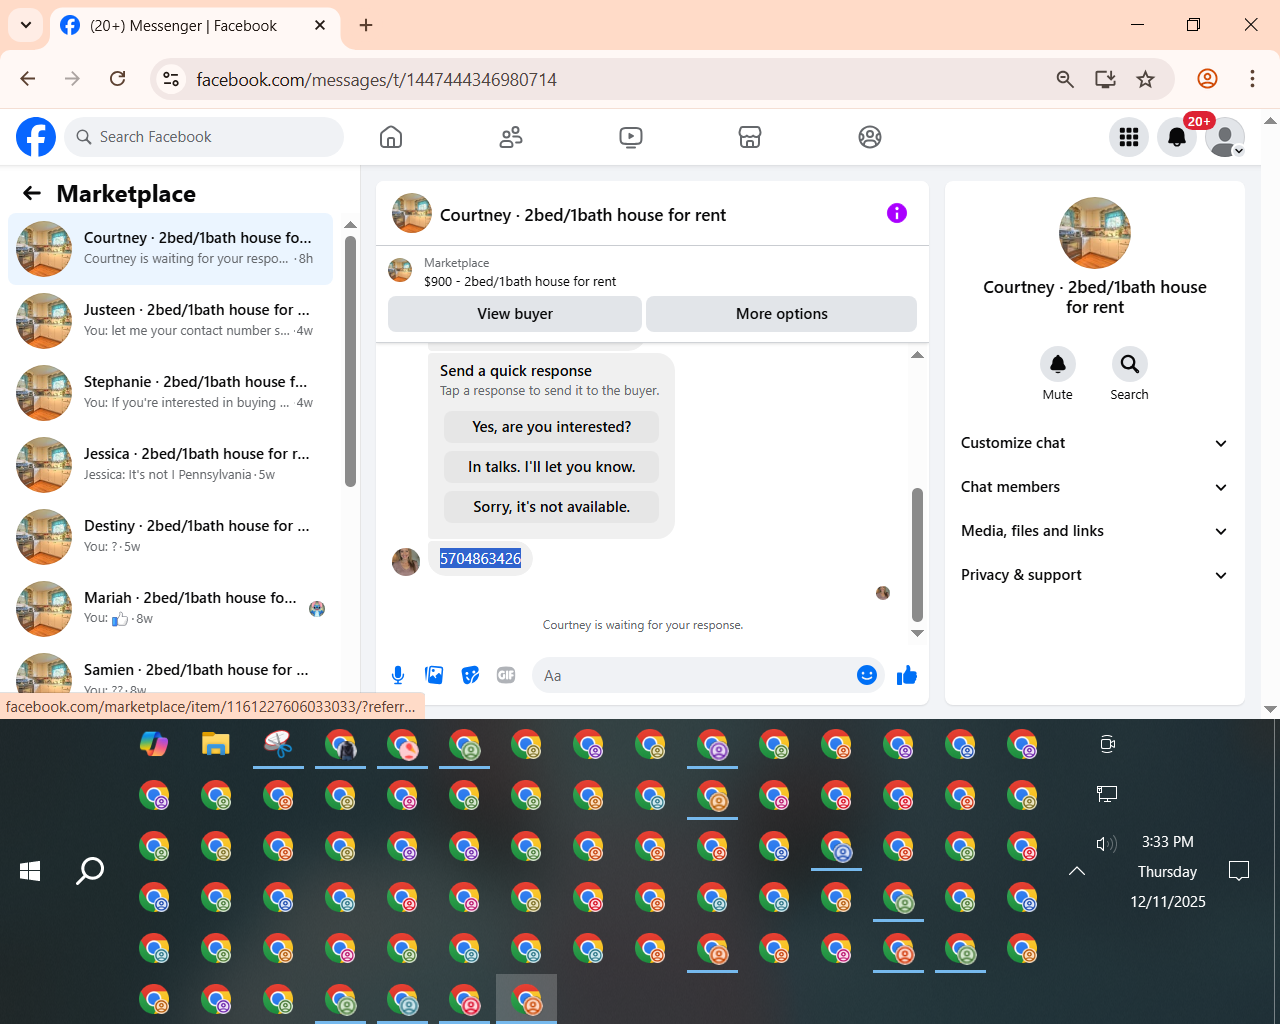Go to the Facebook Home feed icon
This screenshot has height=1024, width=1280.
click(391, 137)
